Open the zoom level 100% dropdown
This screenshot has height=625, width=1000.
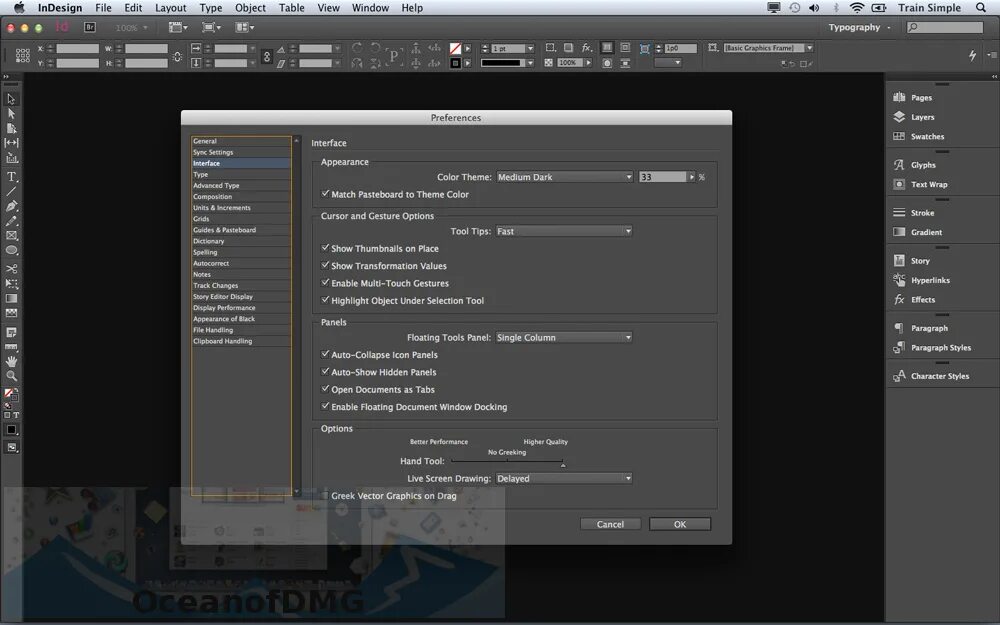click(133, 27)
